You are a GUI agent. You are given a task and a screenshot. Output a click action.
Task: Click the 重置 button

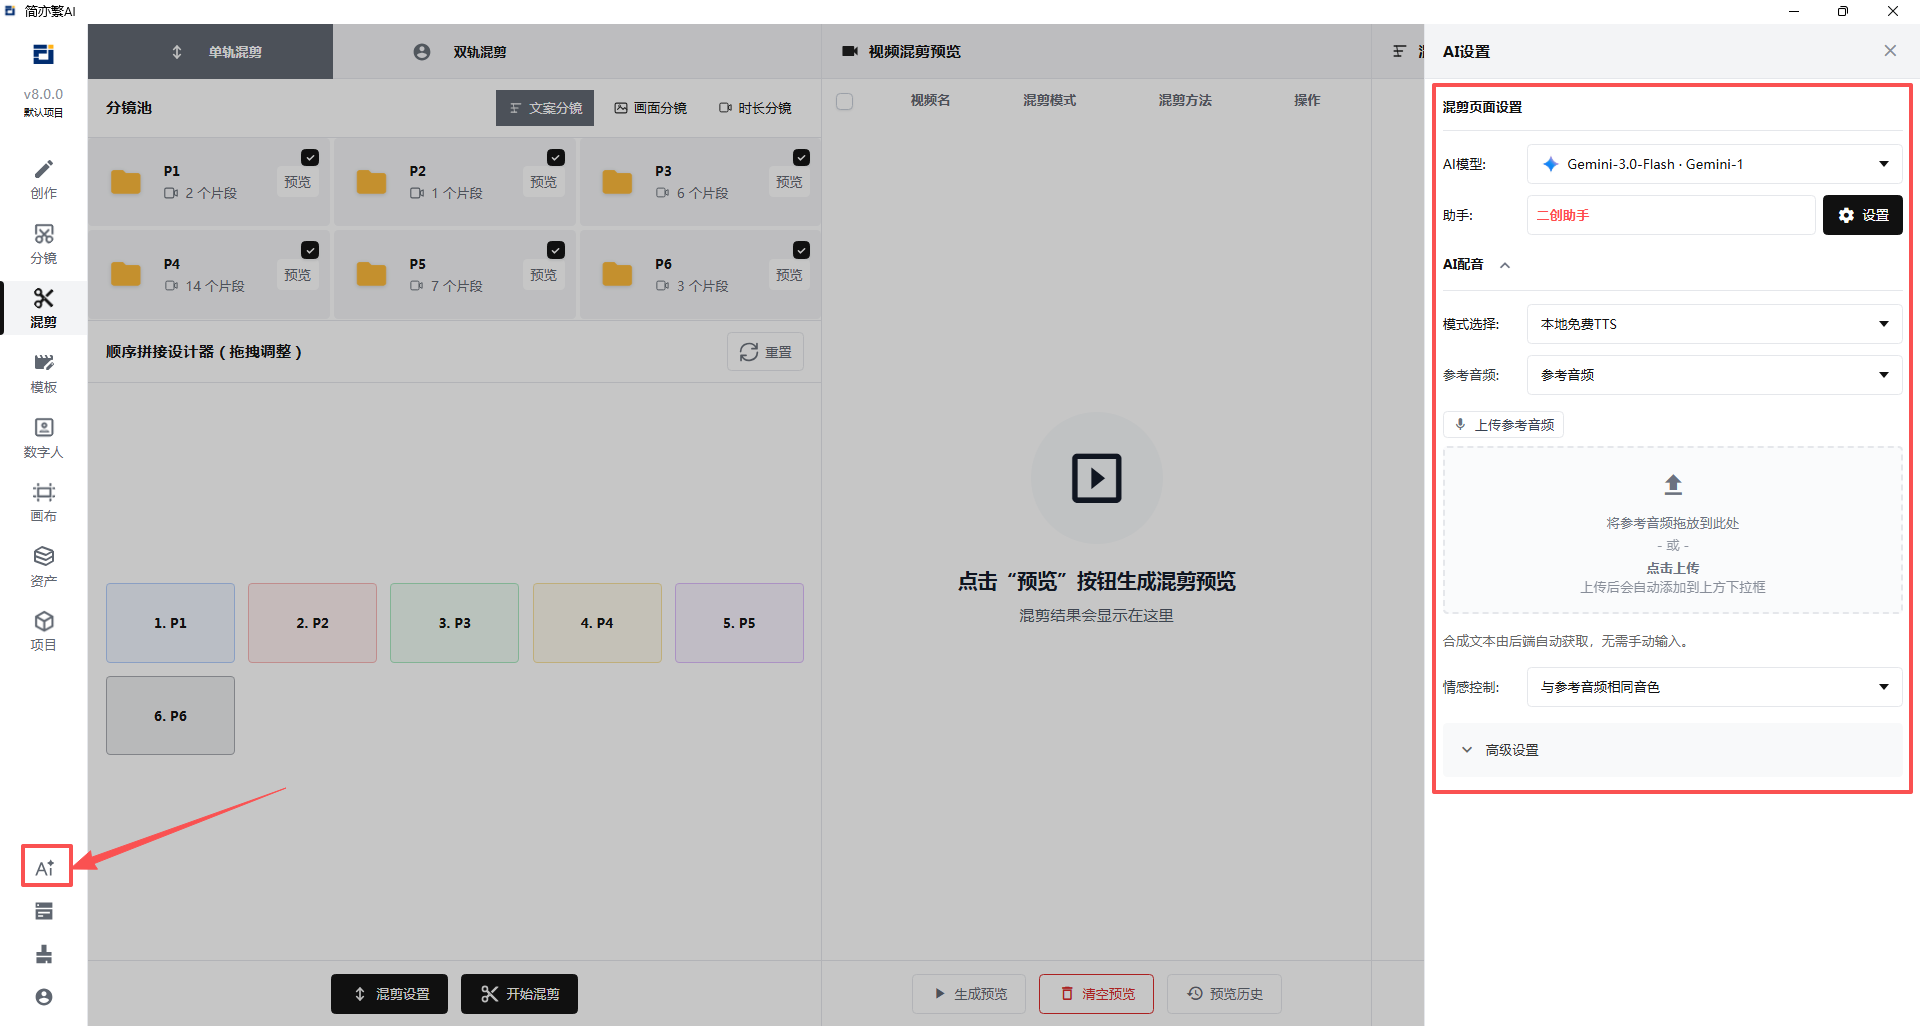[x=765, y=352]
